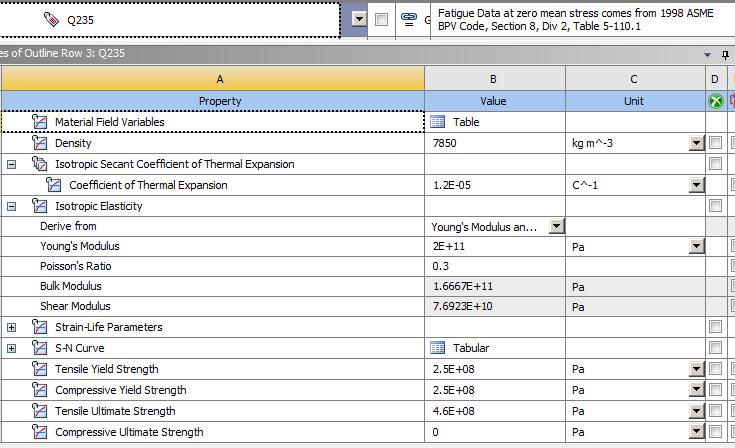Image resolution: width=735 pixels, height=448 pixels.
Task: Open the Density unit dropdown
Action: [696, 143]
